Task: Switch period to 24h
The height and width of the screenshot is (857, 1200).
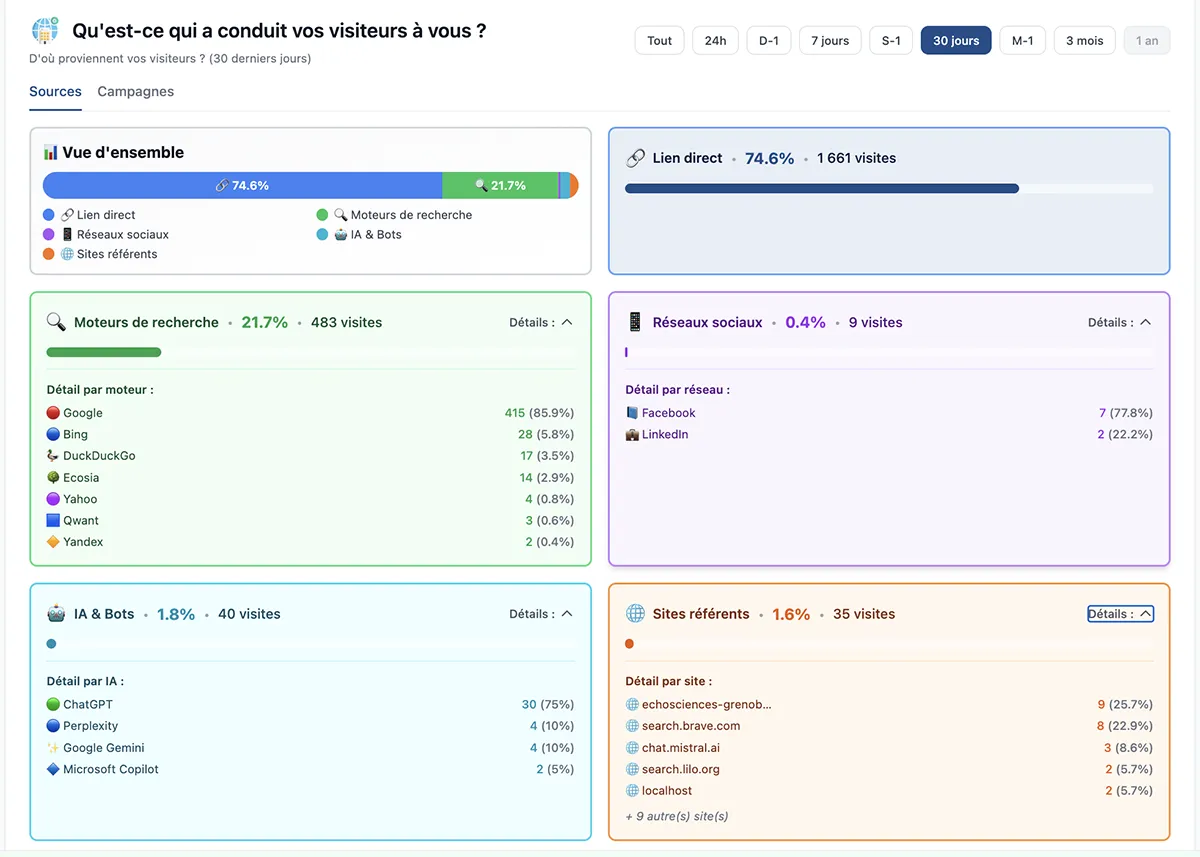Action: click(x=715, y=41)
